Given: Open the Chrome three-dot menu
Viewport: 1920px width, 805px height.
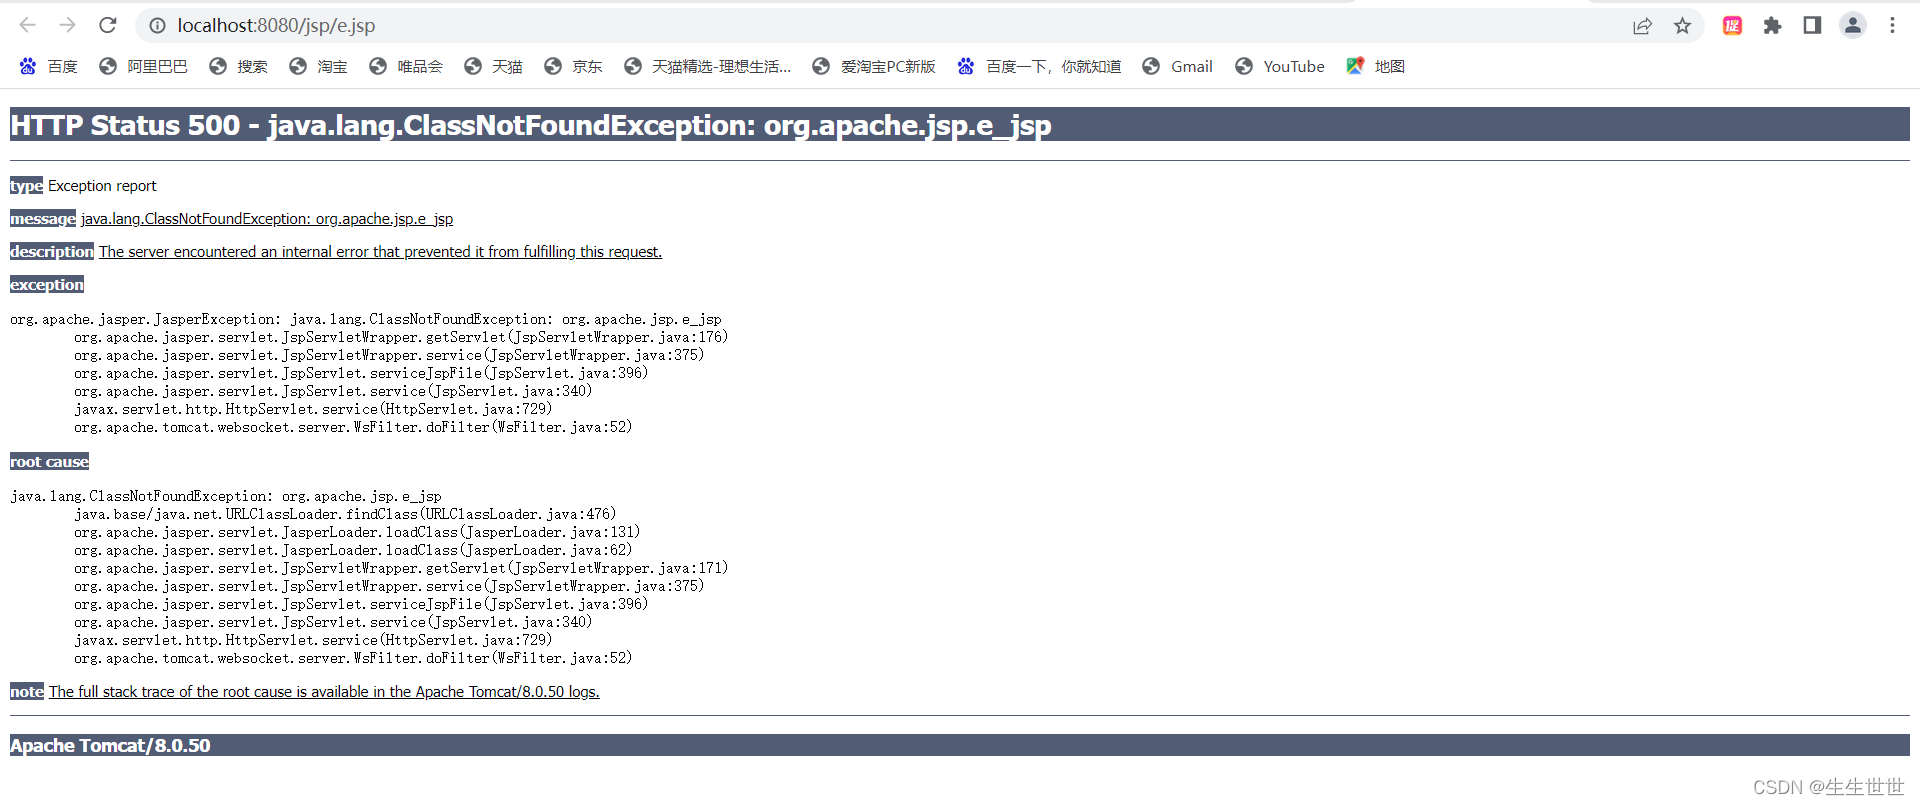Looking at the screenshot, I should pos(1892,26).
